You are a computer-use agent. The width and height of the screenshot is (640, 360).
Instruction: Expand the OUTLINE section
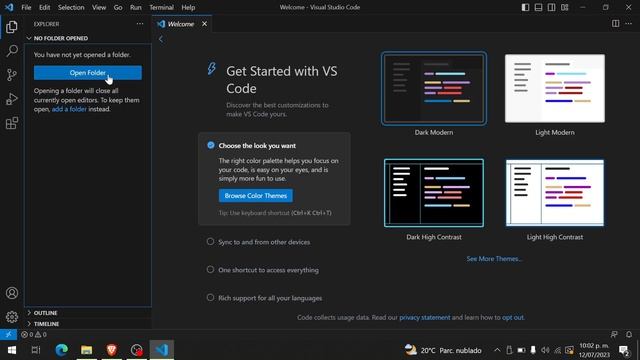coord(88,313)
